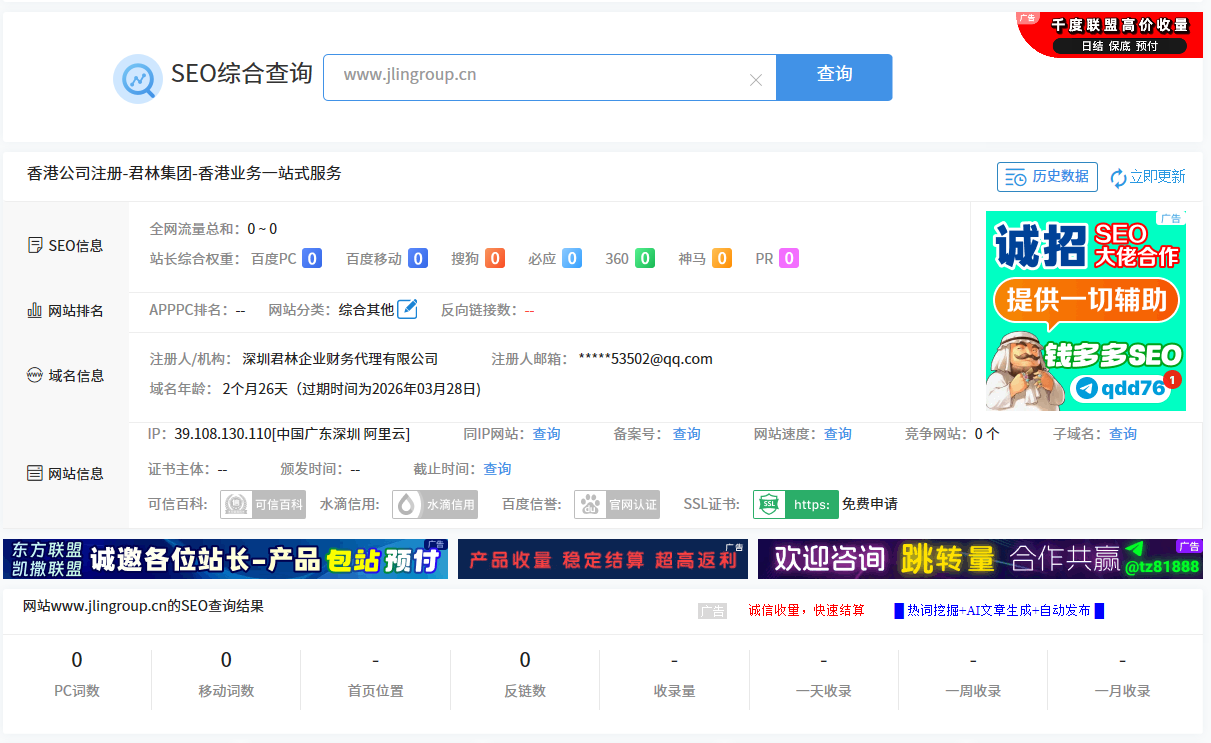Screen dimensions: 1211x743
Task: Click registrant 深圳君林企业财务代理有限公司
Action: click(x=340, y=359)
